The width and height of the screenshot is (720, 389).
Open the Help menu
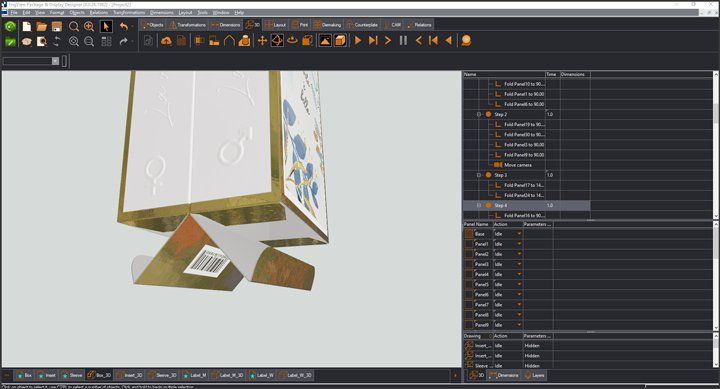(x=239, y=12)
